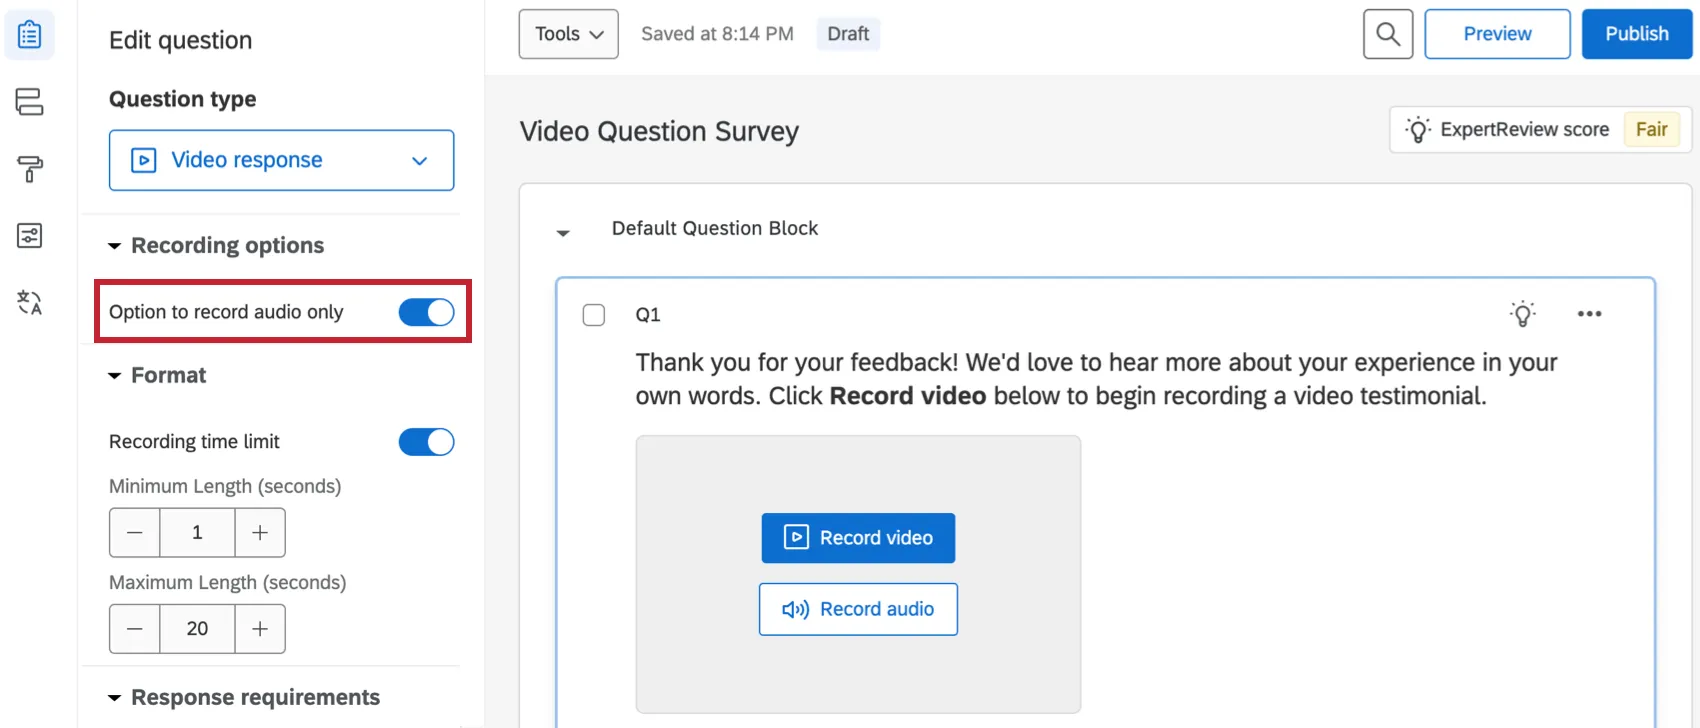The width and height of the screenshot is (1700, 728).
Task: Click the Publish button
Action: 1636,34
